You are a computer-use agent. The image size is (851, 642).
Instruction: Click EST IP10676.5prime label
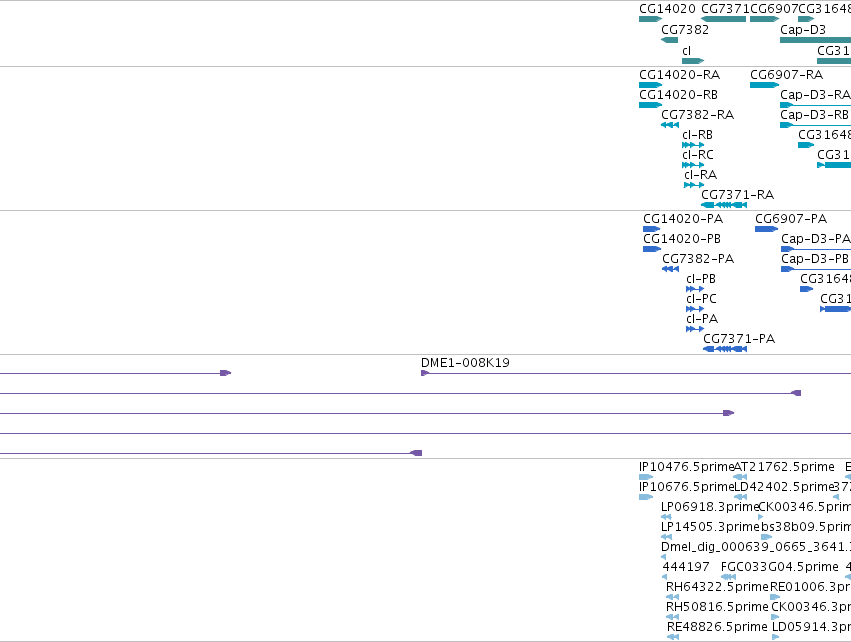click(686, 487)
